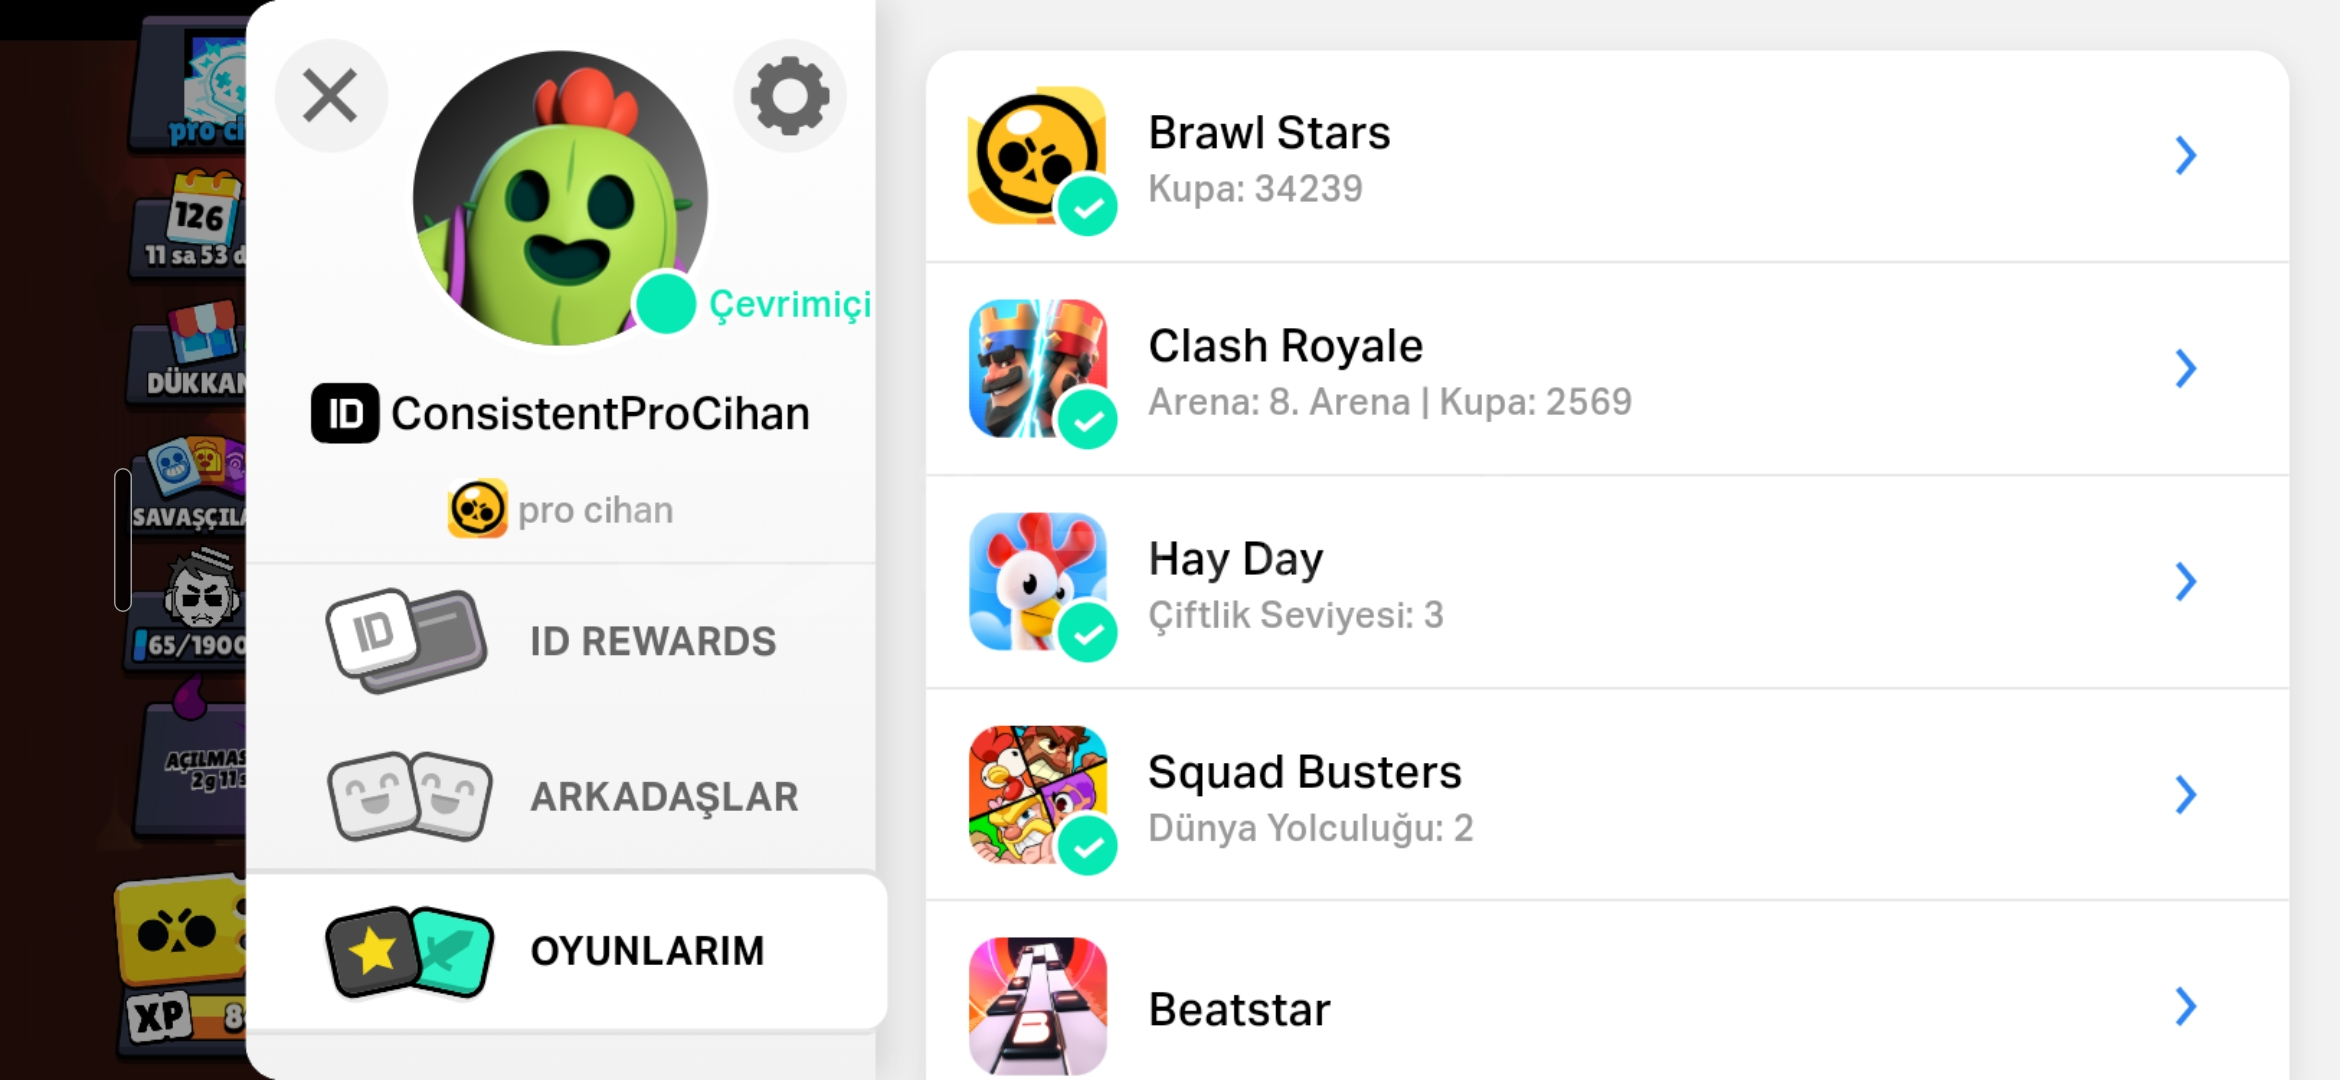Expand Brawl Stars row chevron arrow
Image resolution: width=2340 pixels, height=1080 pixels.
[x=2186, y=155]
